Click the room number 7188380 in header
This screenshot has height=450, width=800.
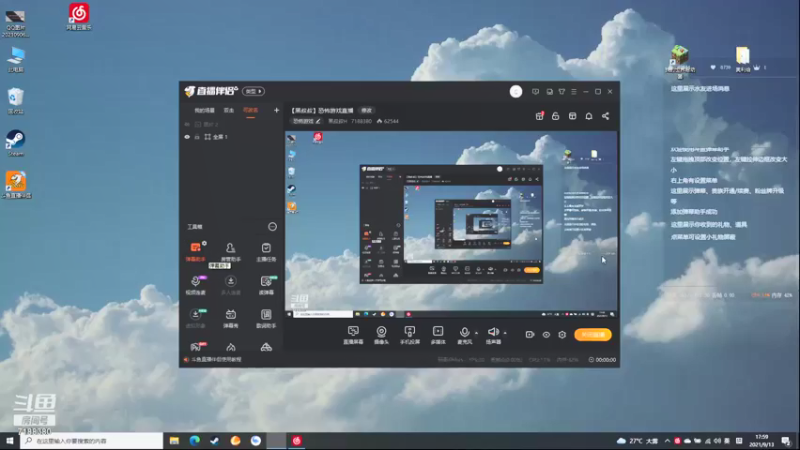(361, 121)
